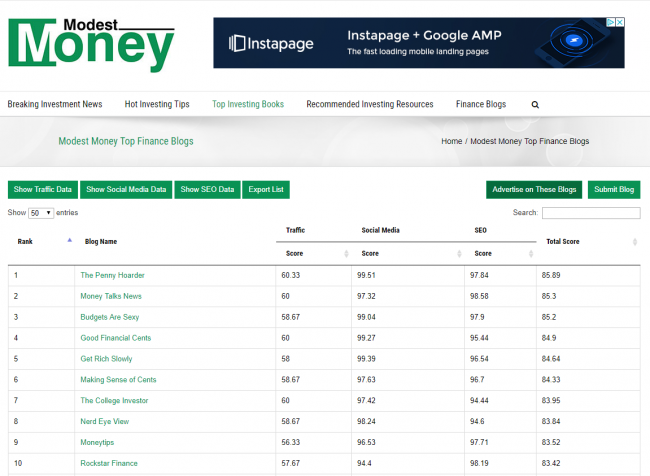Sort by Traffic Score column arrow

(x=346, y=254)
